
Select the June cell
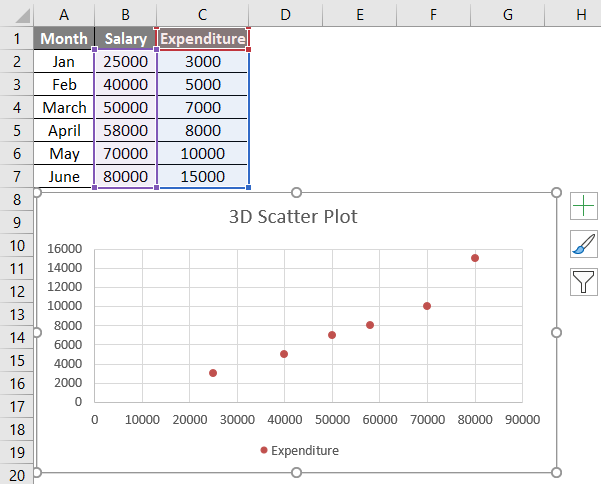[x=64, y=176]
